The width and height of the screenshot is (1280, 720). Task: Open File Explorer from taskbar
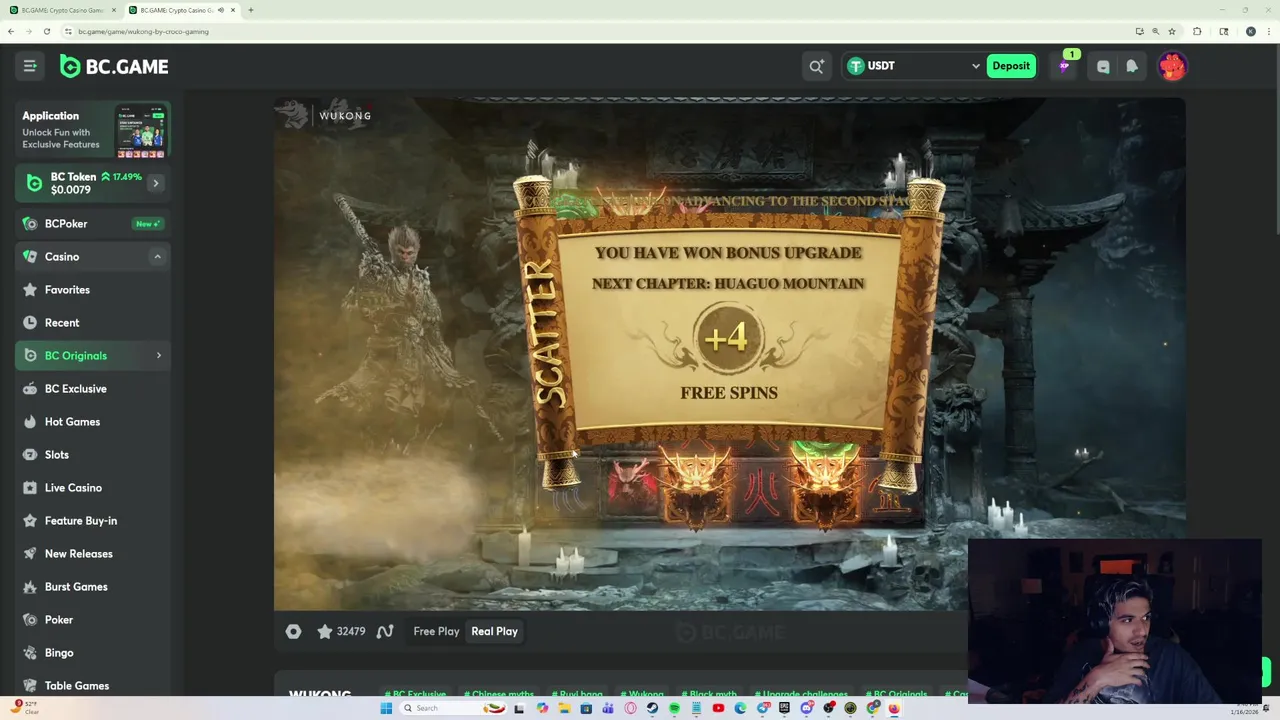point(564,708)
